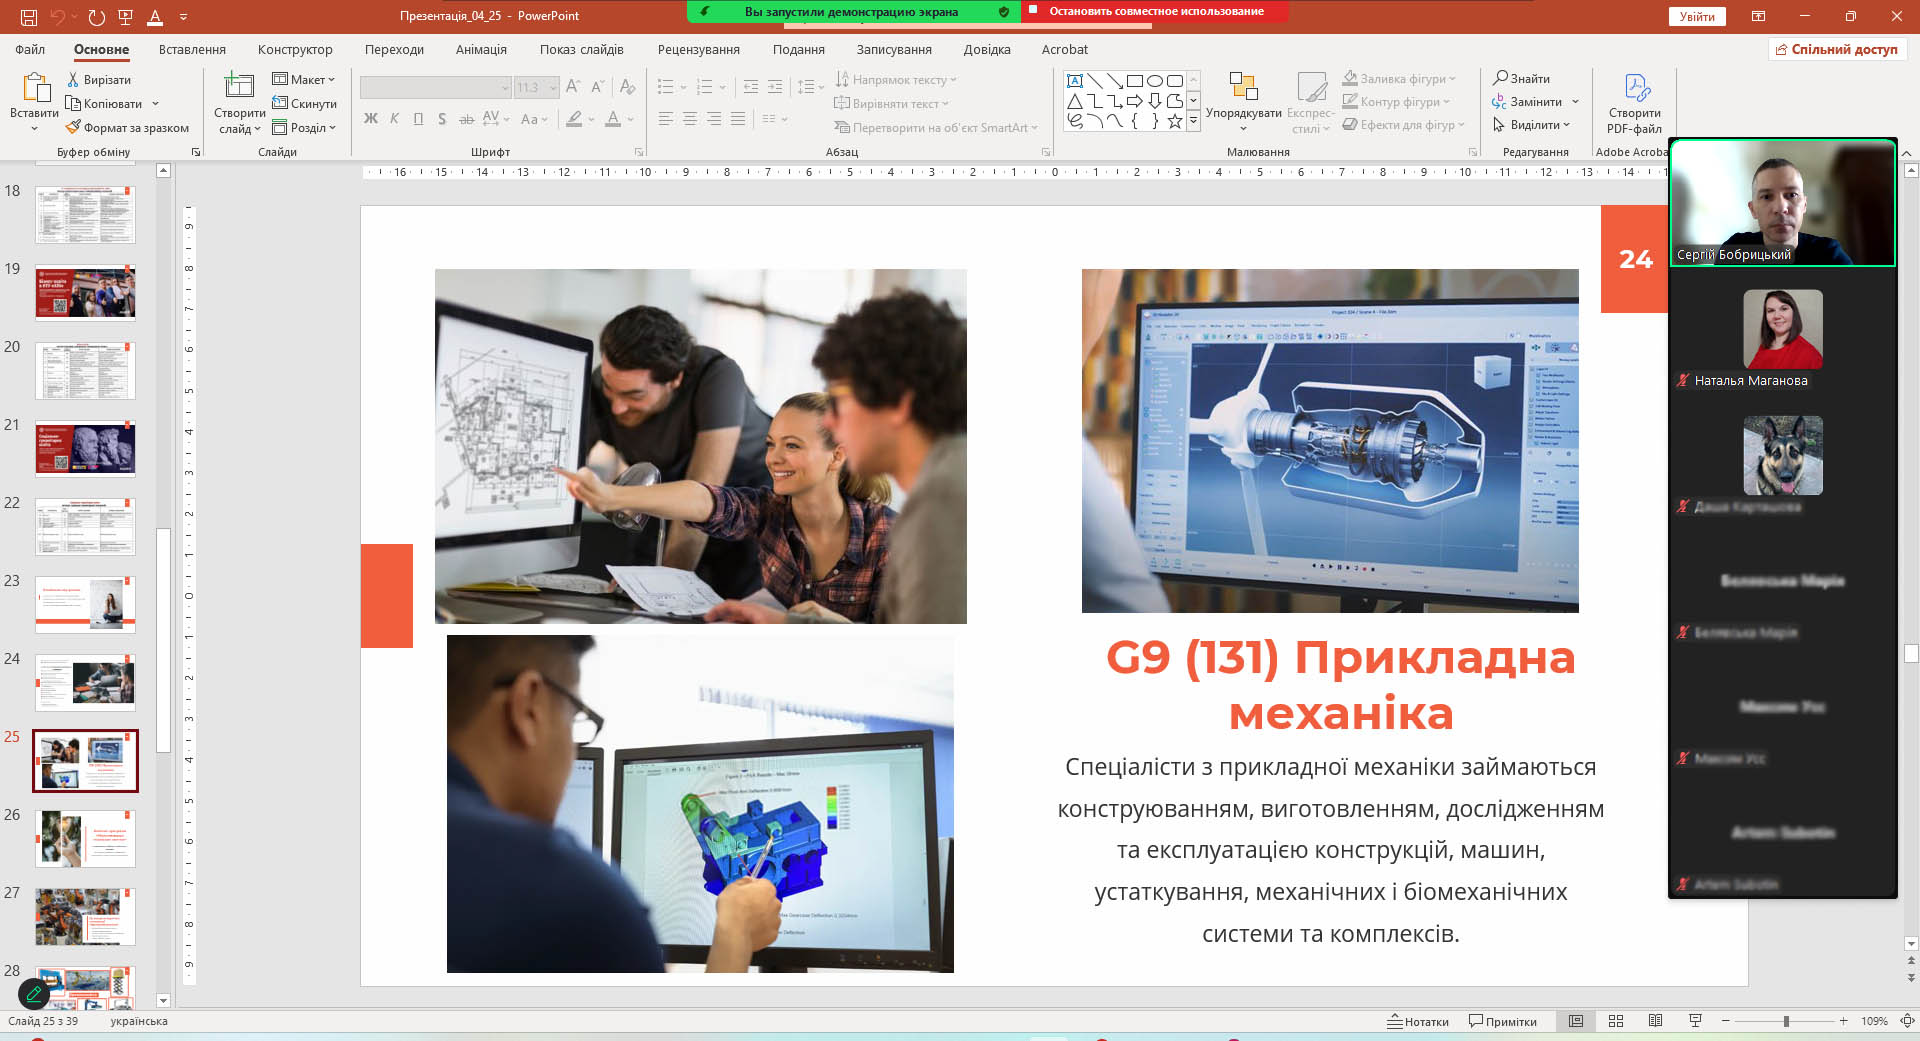This screenshot has height=1041, width=1920.
Task: Click the Format Painter (Формат за зразком) icon
Action: (x=73, y=128)
